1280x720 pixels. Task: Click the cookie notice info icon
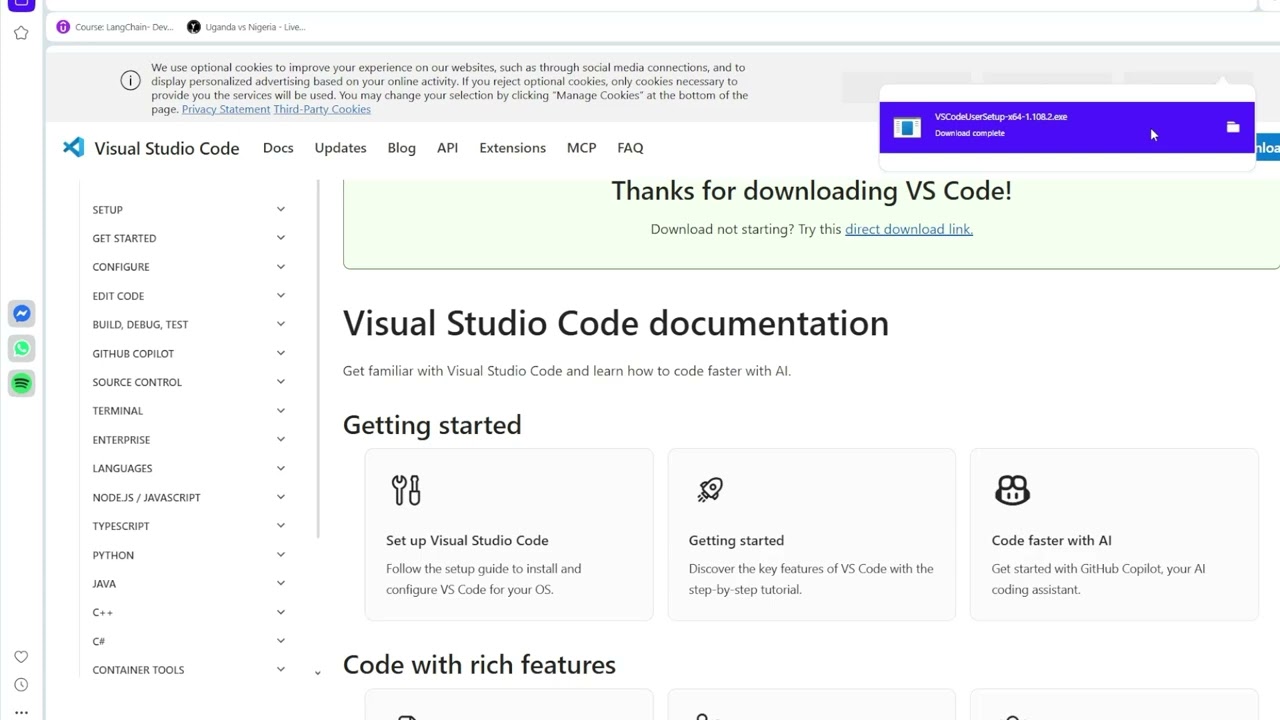coord(130,81)
